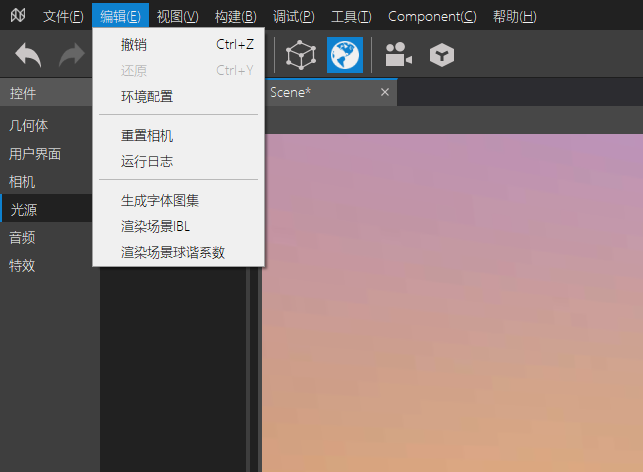Open the 工具(T) menu

tap(351, 16)
